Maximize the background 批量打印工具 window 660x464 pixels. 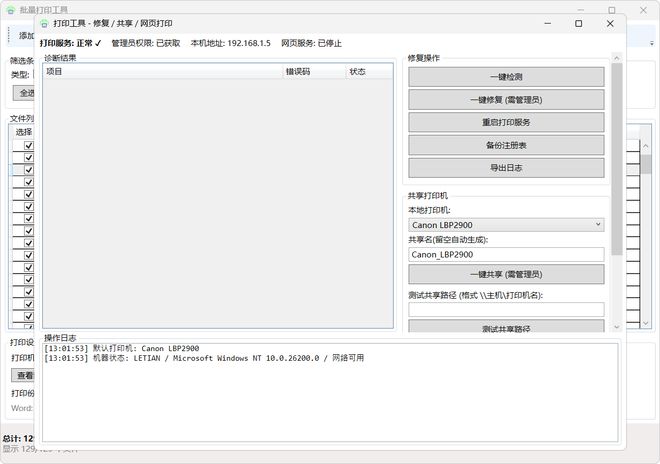[x=612, y=10]
